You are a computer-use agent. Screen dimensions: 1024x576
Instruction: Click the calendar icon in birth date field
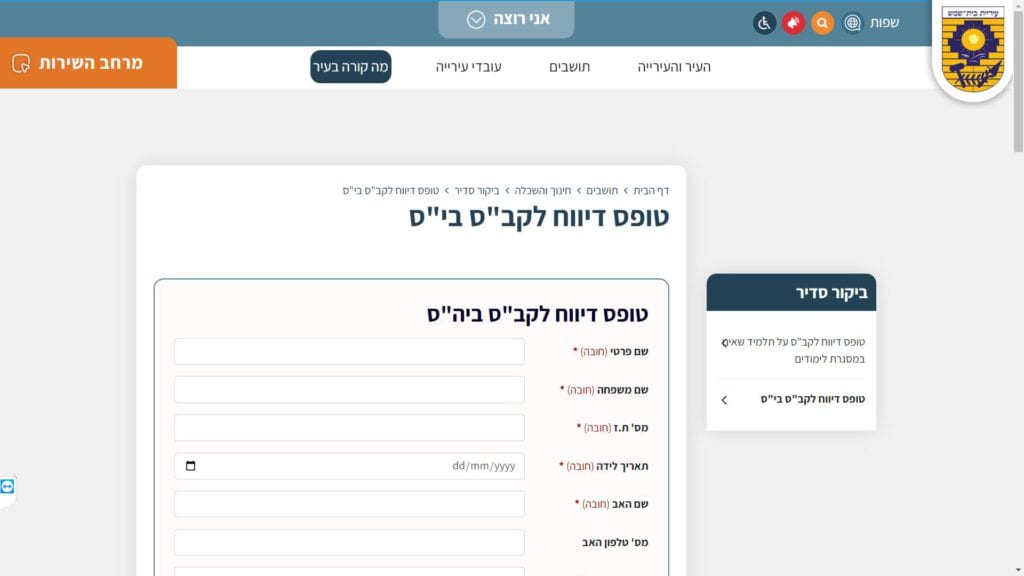point(191,466)
